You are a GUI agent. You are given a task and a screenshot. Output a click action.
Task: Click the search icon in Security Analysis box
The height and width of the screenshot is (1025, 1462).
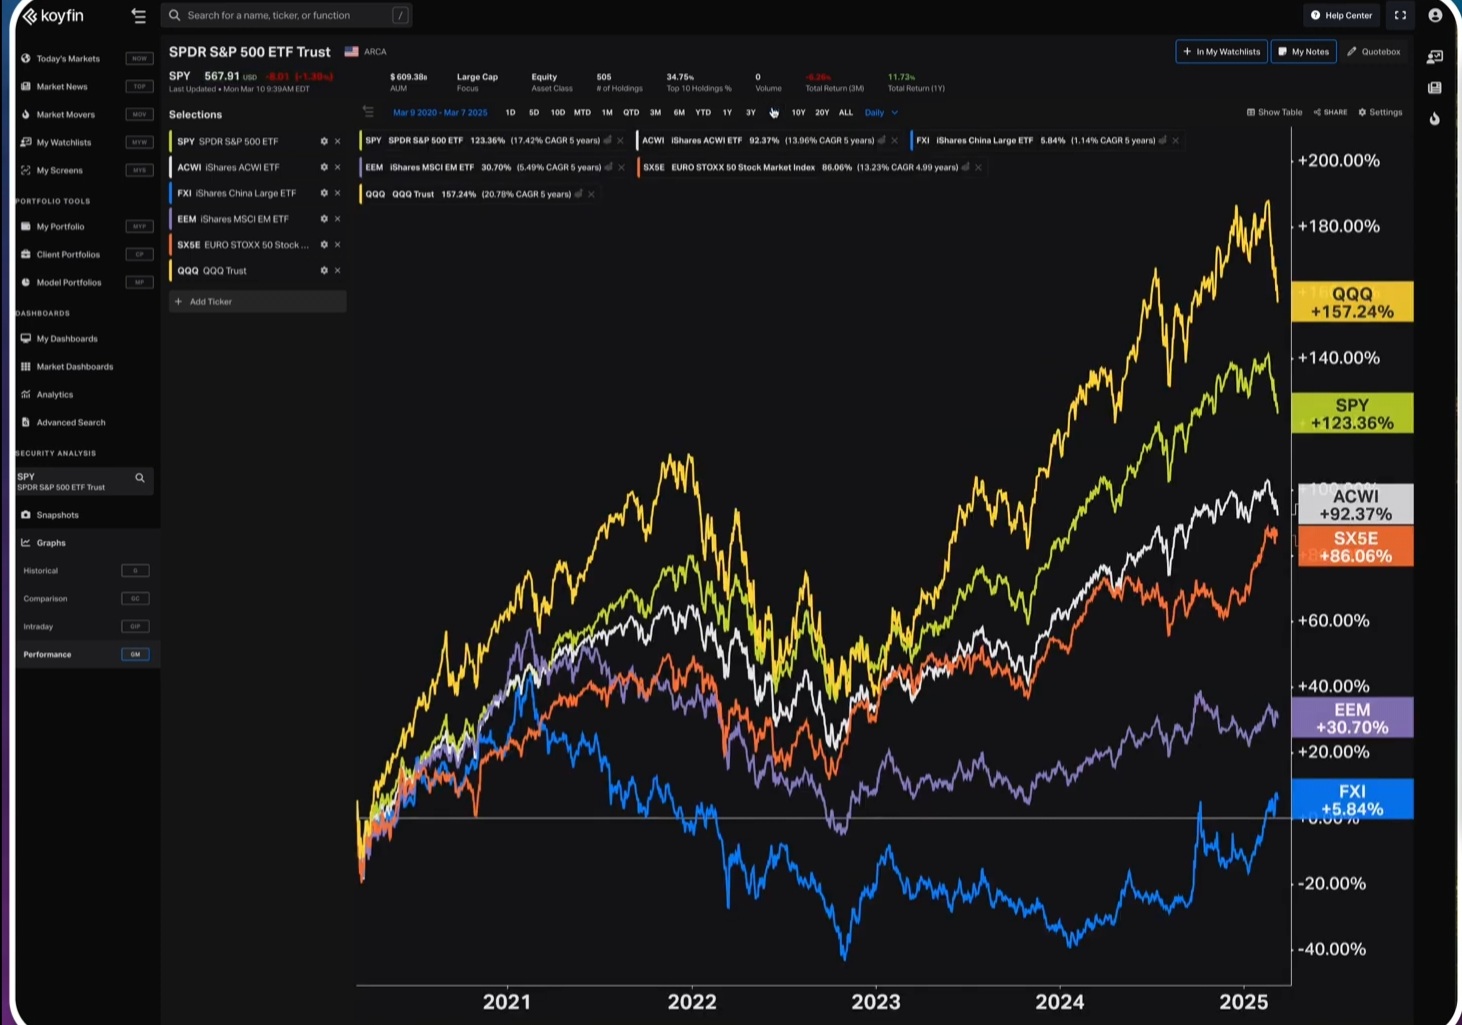(x=140, y=478)
